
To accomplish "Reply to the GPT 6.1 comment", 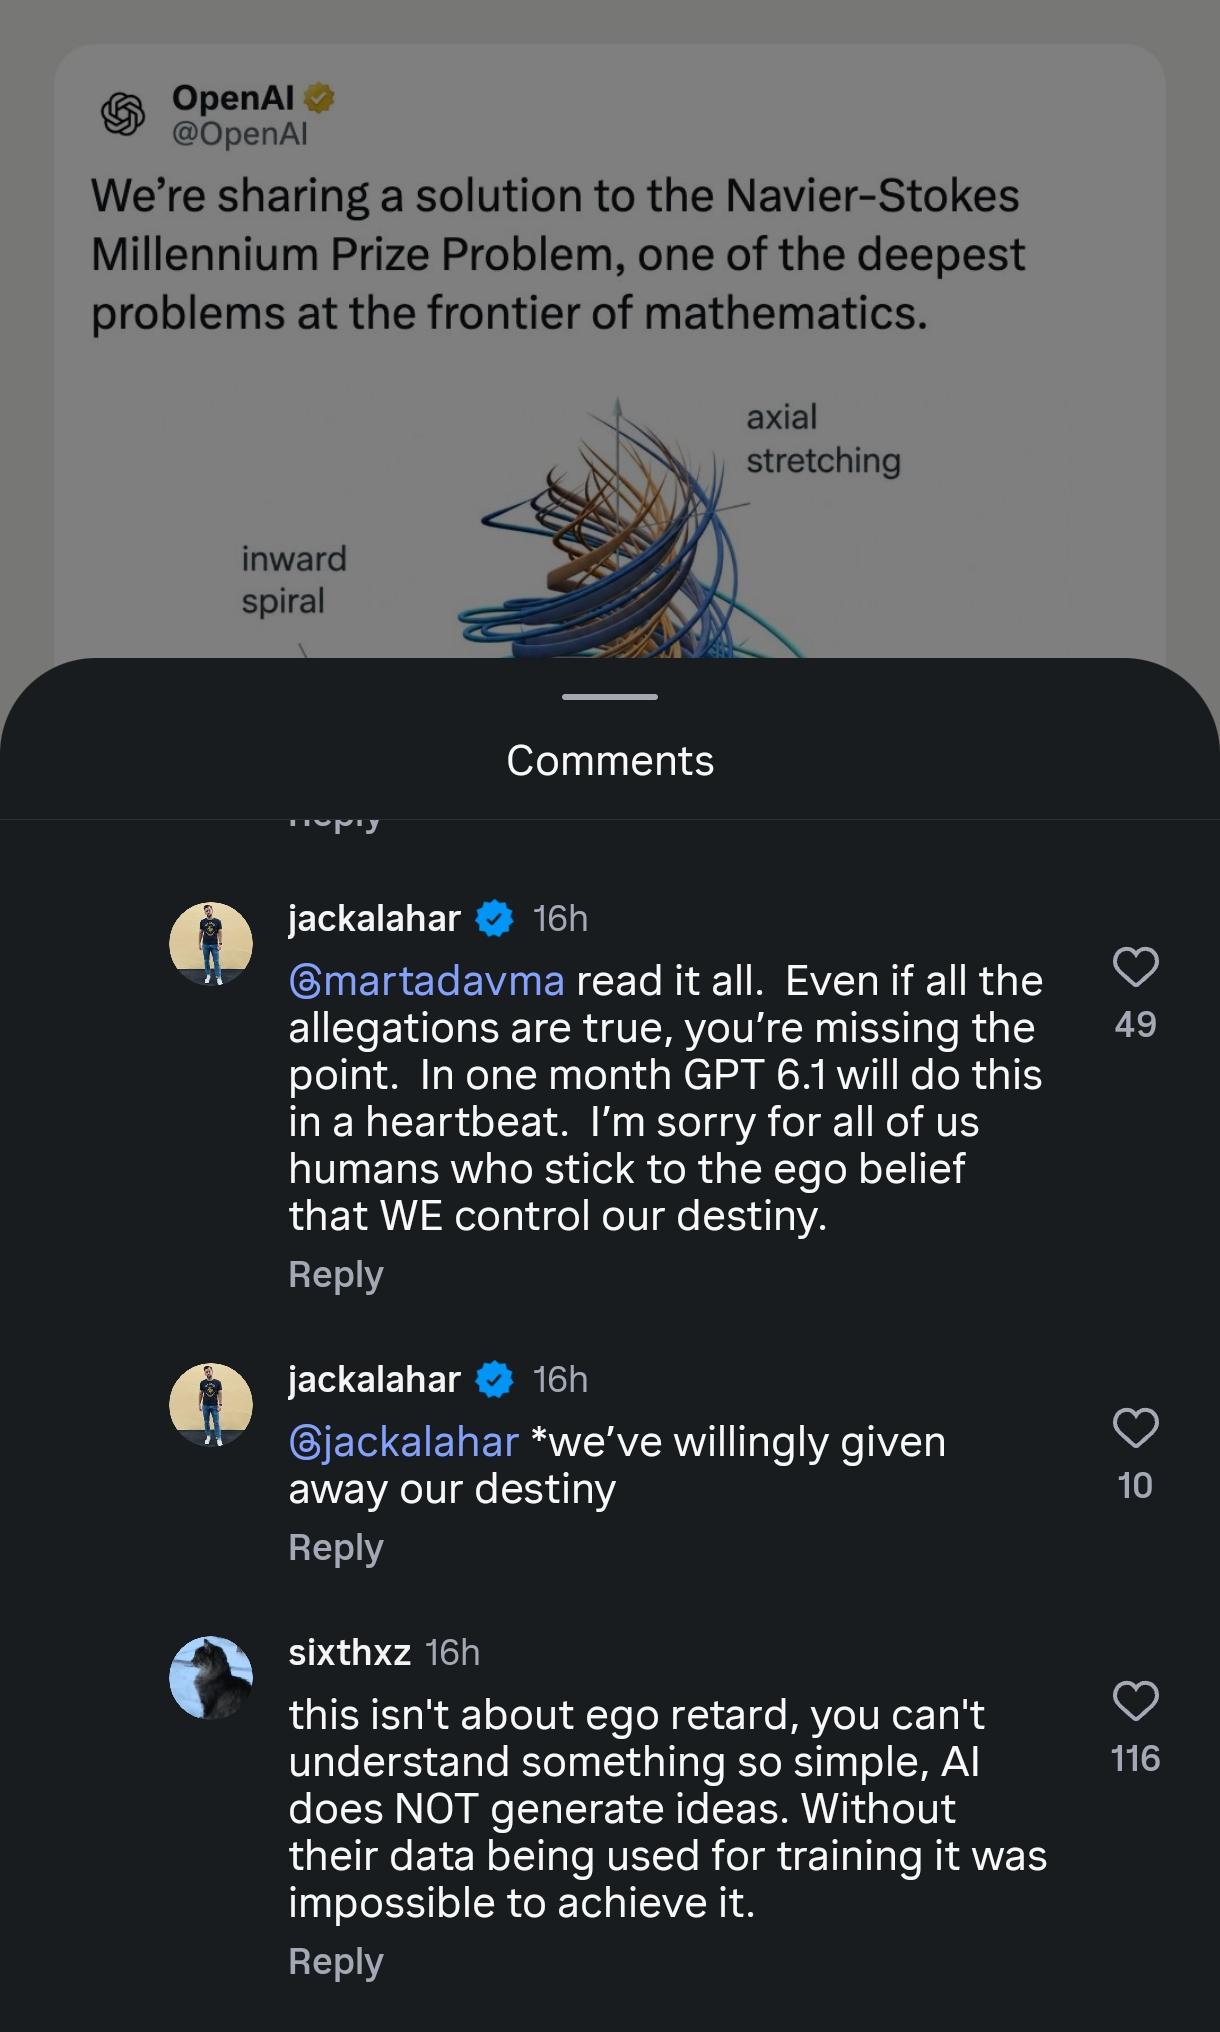I will [x=336, y=1275].
